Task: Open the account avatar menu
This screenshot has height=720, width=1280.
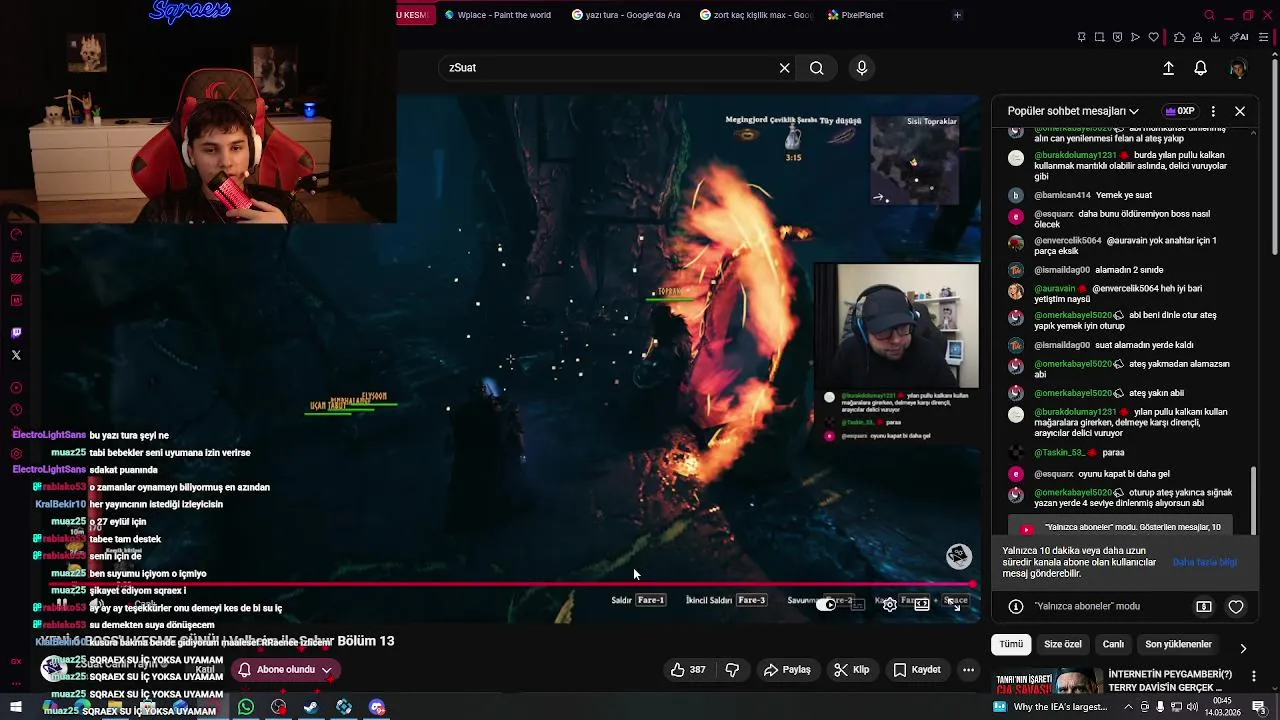Action: click(x=1238, y=68)
